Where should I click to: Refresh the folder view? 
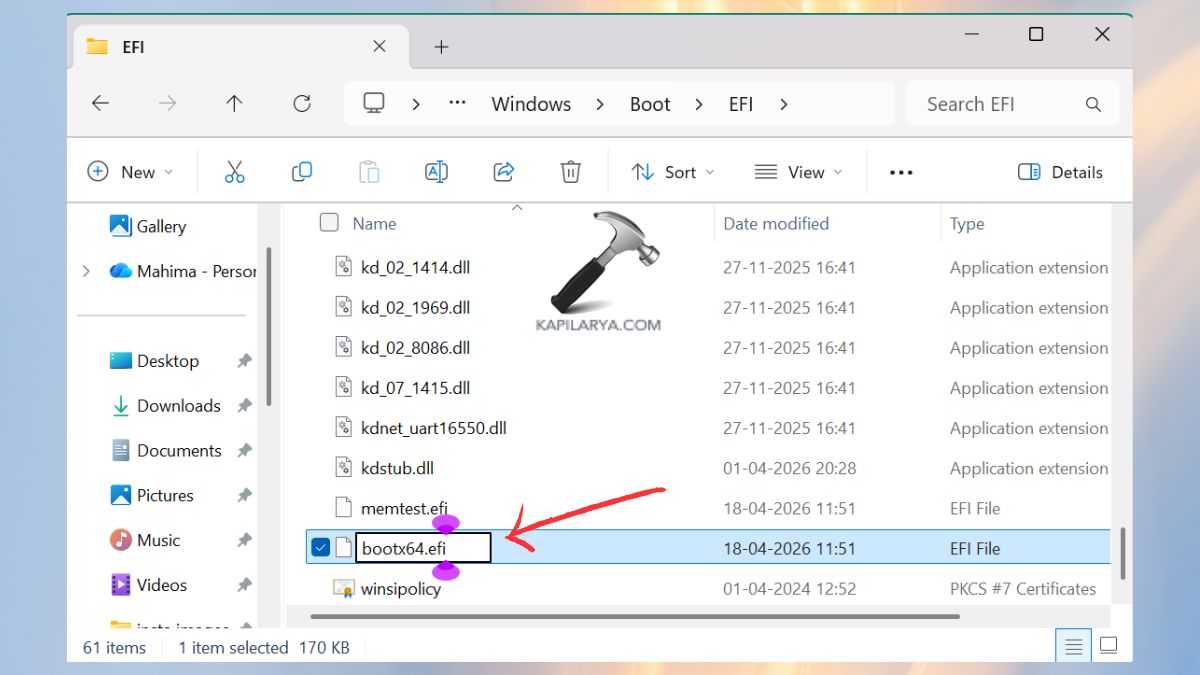pyautogui.click(x=302, y=103)
